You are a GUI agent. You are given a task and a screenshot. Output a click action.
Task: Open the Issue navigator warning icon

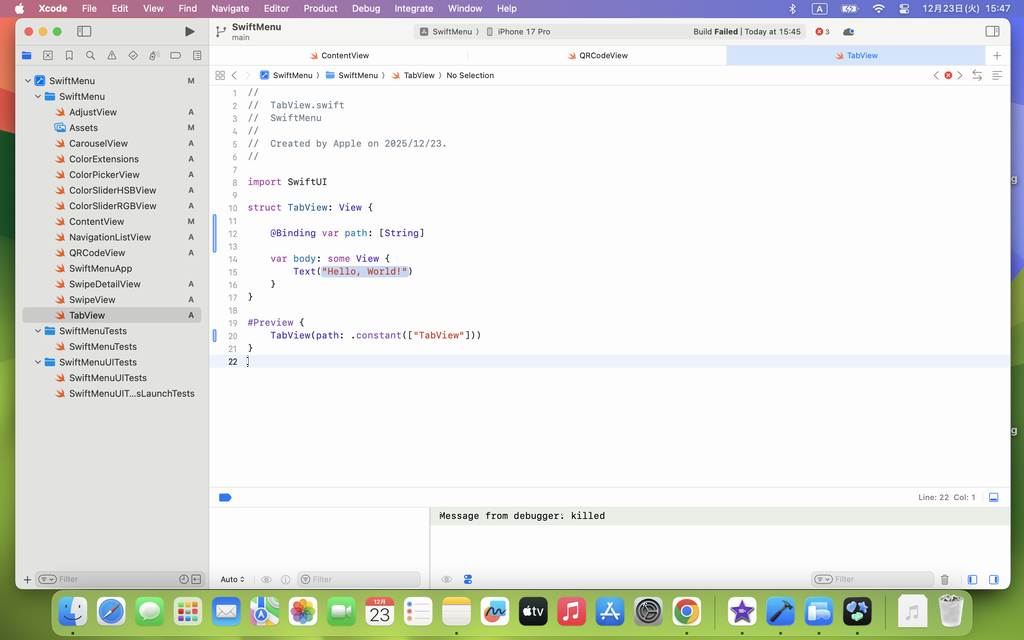[111, 56]
